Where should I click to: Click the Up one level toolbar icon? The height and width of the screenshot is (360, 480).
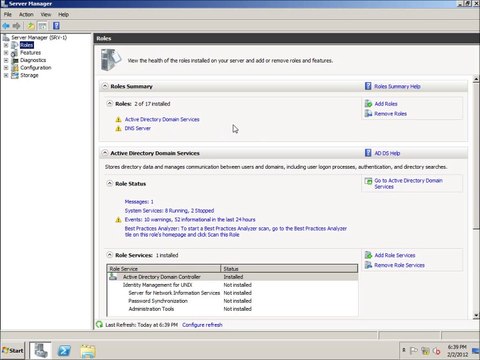tap(31, 26)
